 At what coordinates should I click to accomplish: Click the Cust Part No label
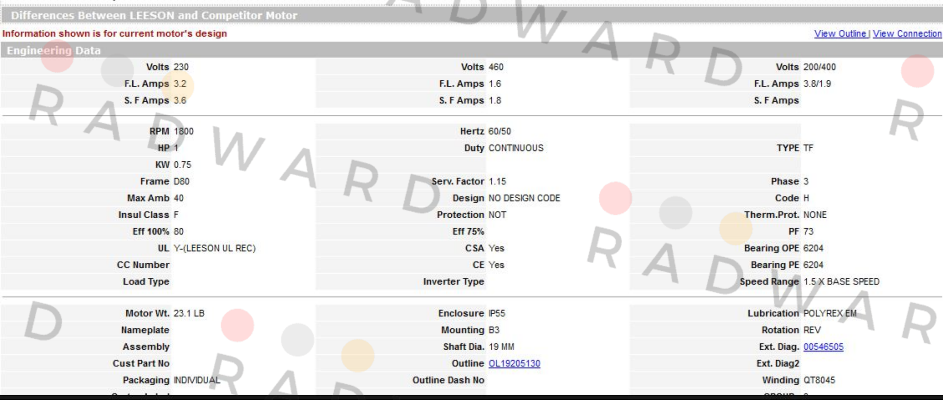[x=141, y=363]
